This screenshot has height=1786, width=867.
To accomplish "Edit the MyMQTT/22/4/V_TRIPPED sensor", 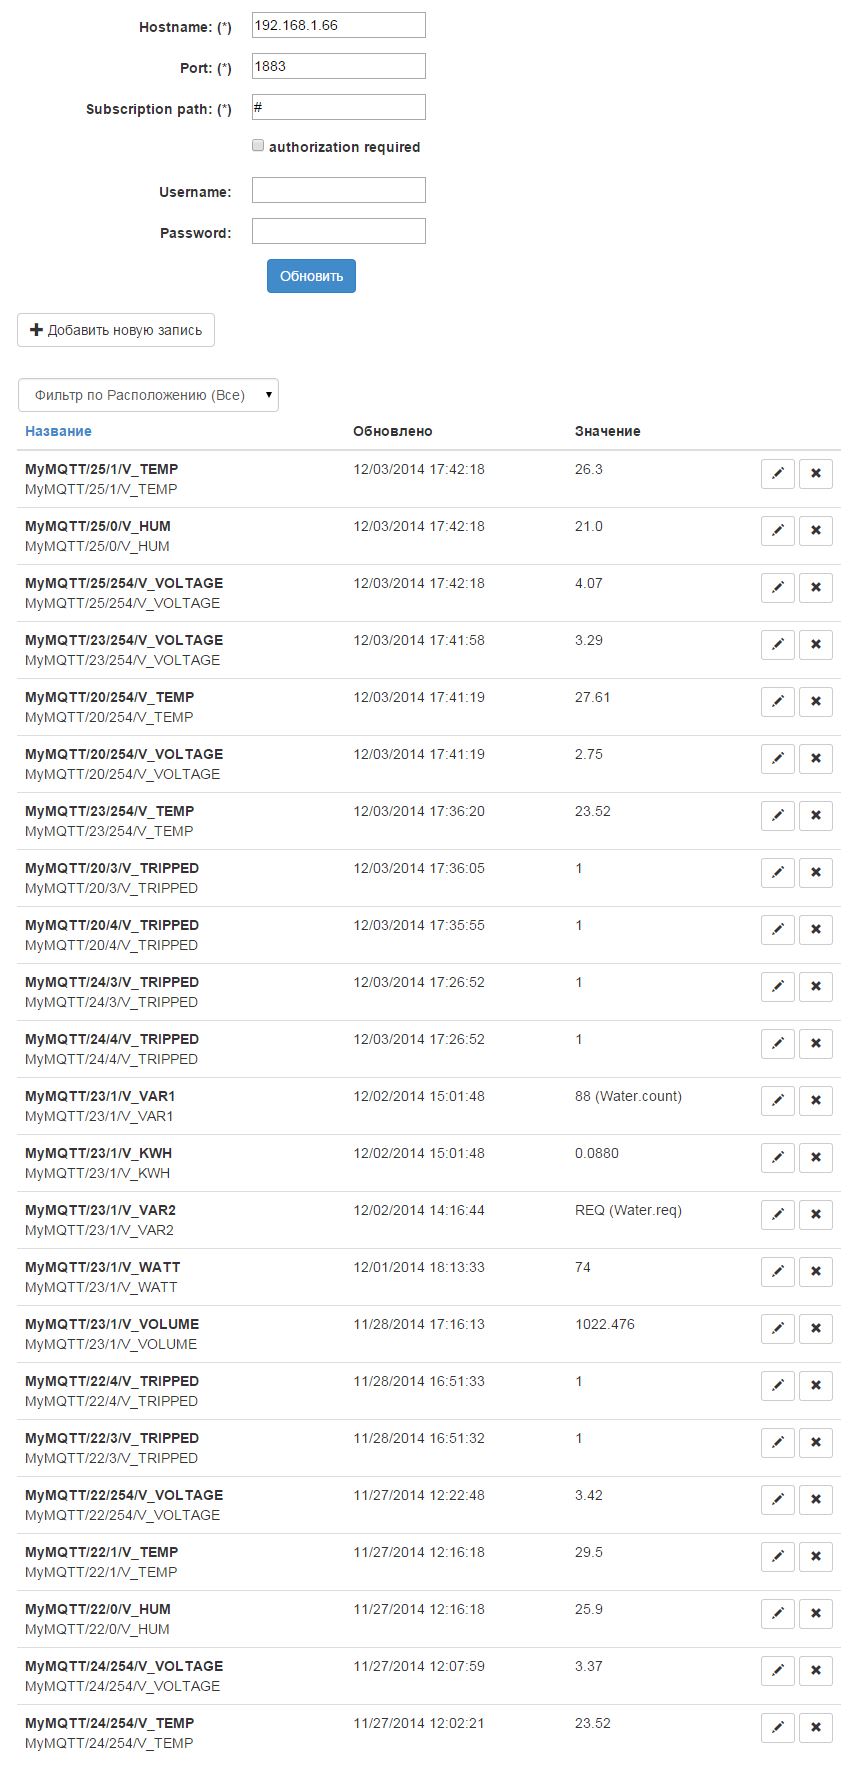I will pos(777,1385).
